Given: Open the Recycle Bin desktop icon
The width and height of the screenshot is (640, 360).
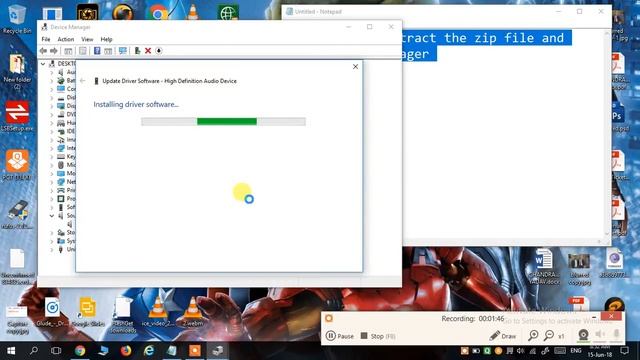Looking at the screenshot, I should point(17,19).
